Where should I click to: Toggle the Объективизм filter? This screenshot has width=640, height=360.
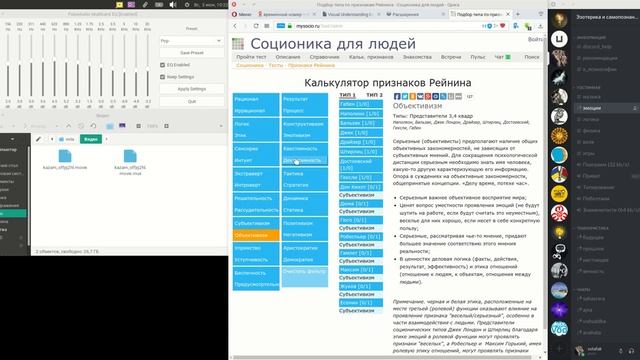point(256,235)
